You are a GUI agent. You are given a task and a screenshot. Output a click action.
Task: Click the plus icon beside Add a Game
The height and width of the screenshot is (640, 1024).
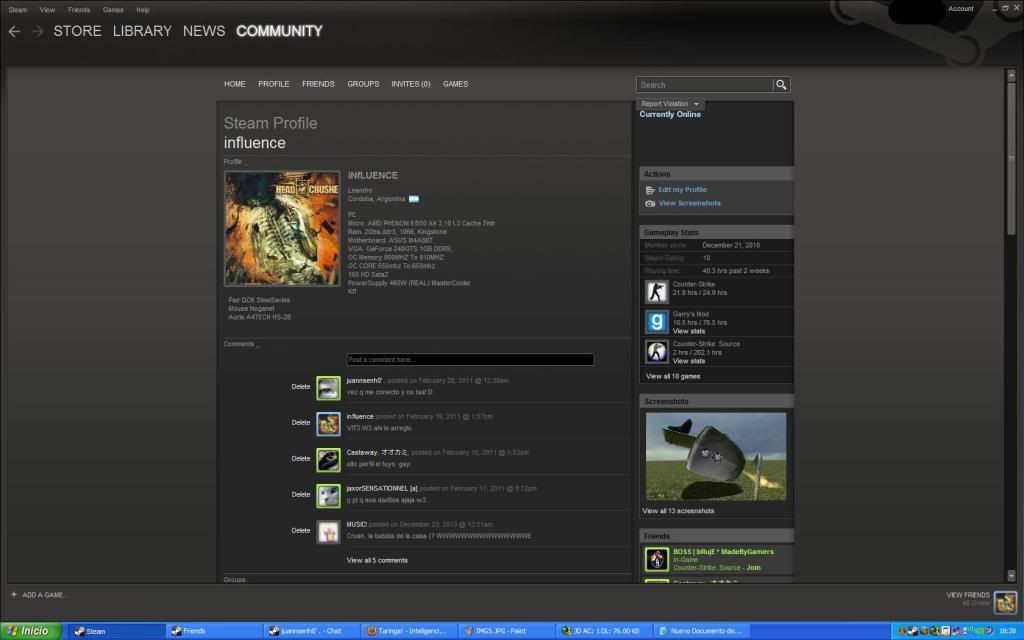point(14,594)
